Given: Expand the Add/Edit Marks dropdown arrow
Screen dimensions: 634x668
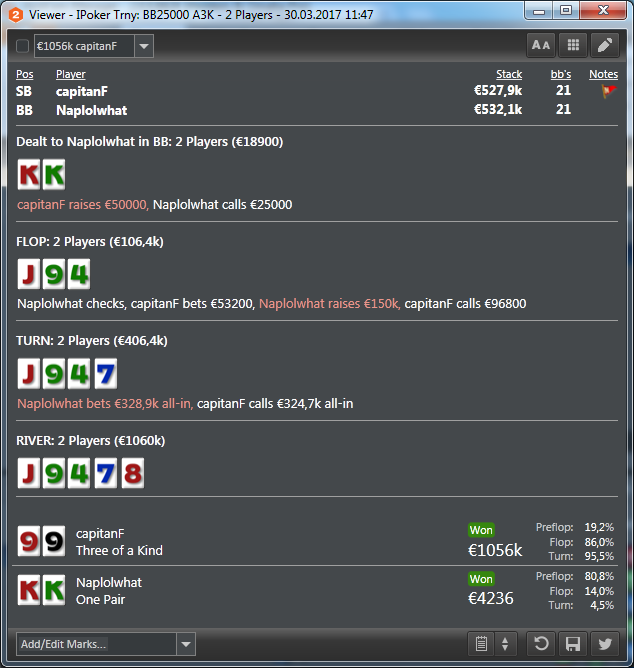Looking at the screenshot, I should click(186, 644).
